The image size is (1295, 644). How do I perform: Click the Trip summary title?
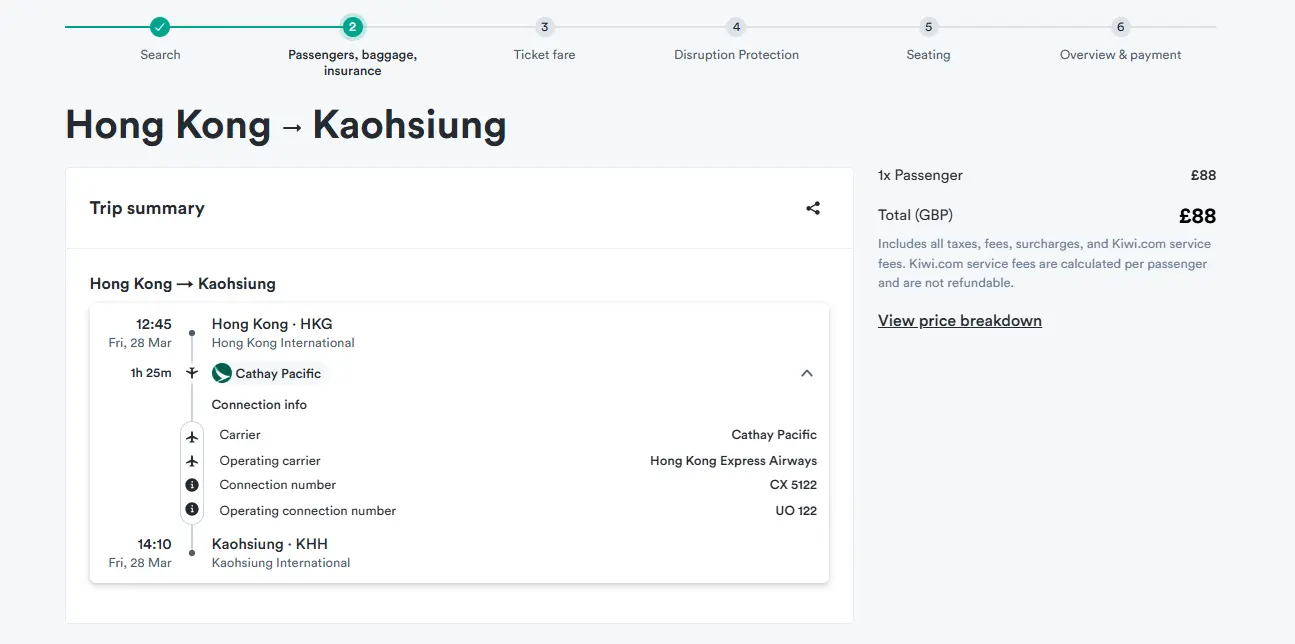point(147,208)
